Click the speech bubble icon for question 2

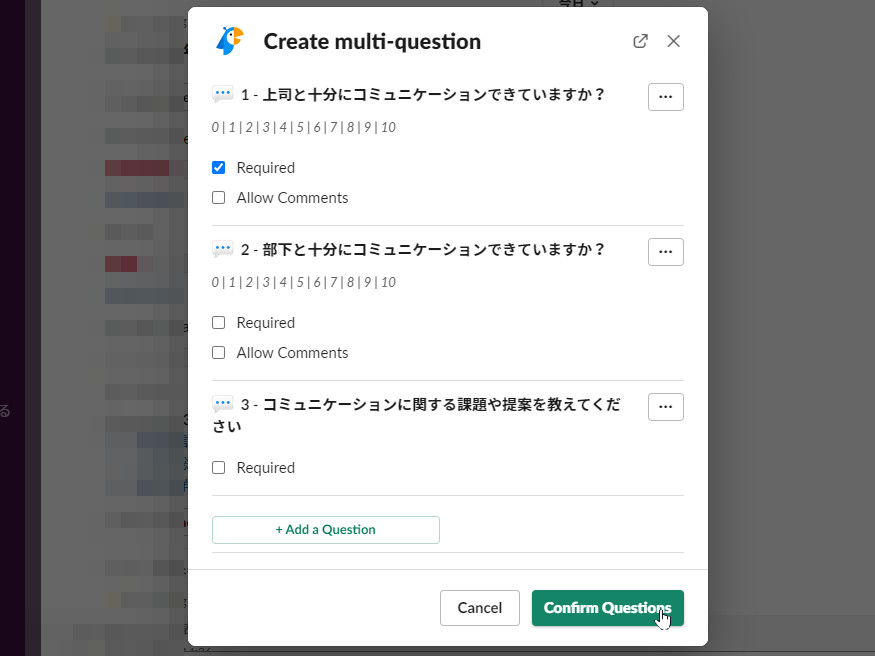point(222,250)
